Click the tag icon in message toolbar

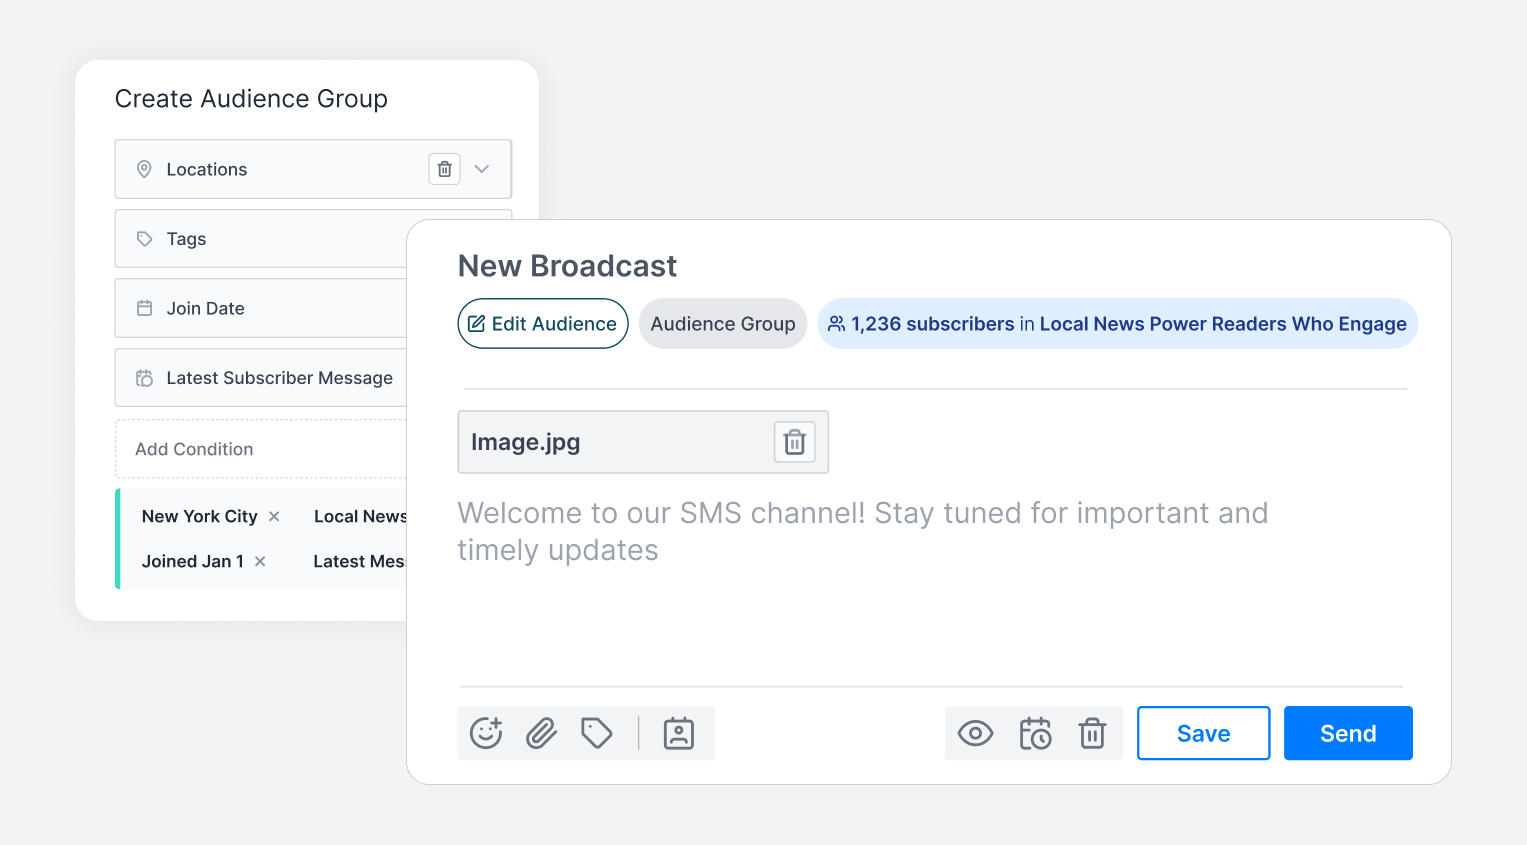point(597,733)
